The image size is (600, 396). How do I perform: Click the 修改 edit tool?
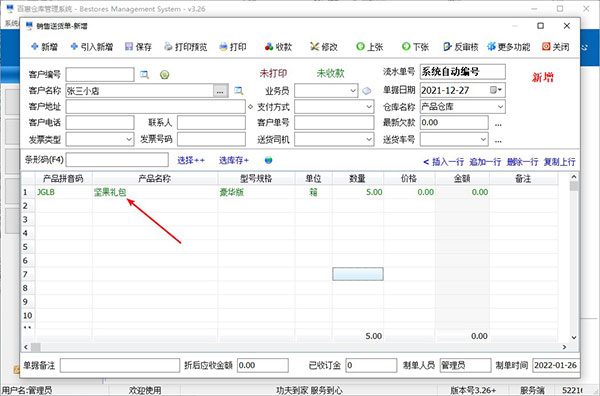323,47
